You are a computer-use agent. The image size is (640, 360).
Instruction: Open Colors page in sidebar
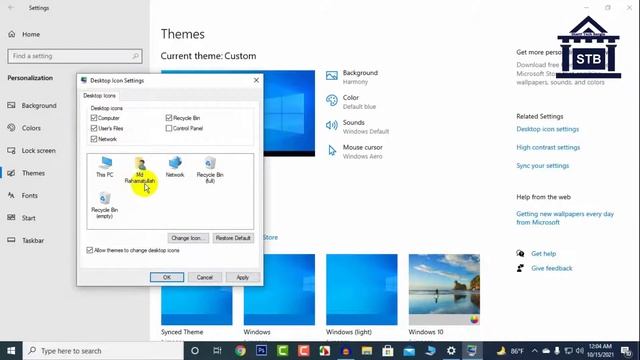[x=24, y=128]
